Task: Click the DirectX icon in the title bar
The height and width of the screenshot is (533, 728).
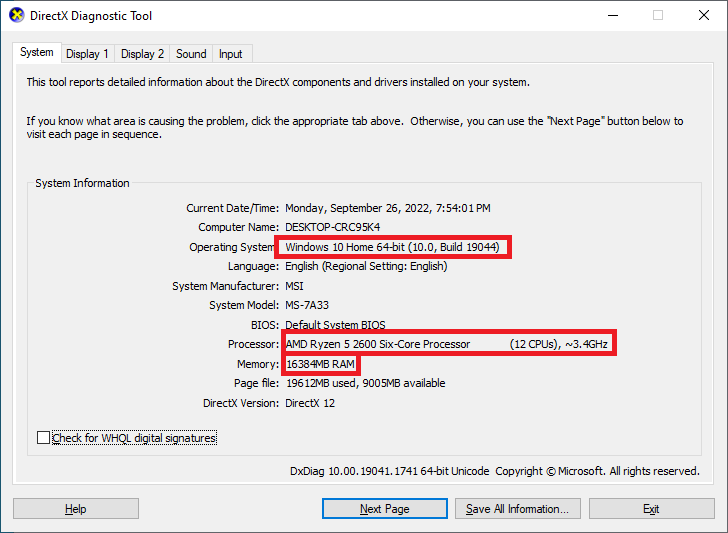Action: coord(16,16)
